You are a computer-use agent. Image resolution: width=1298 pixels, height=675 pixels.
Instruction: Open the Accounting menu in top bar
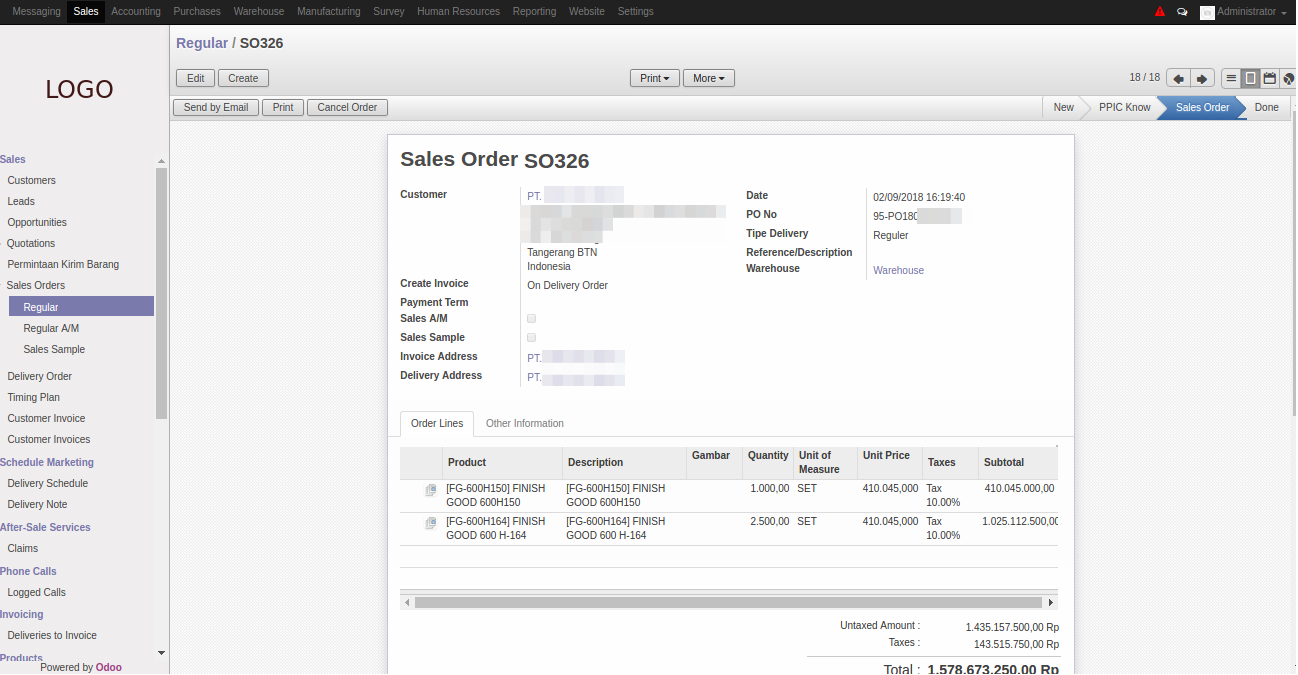tap(136, 12)
